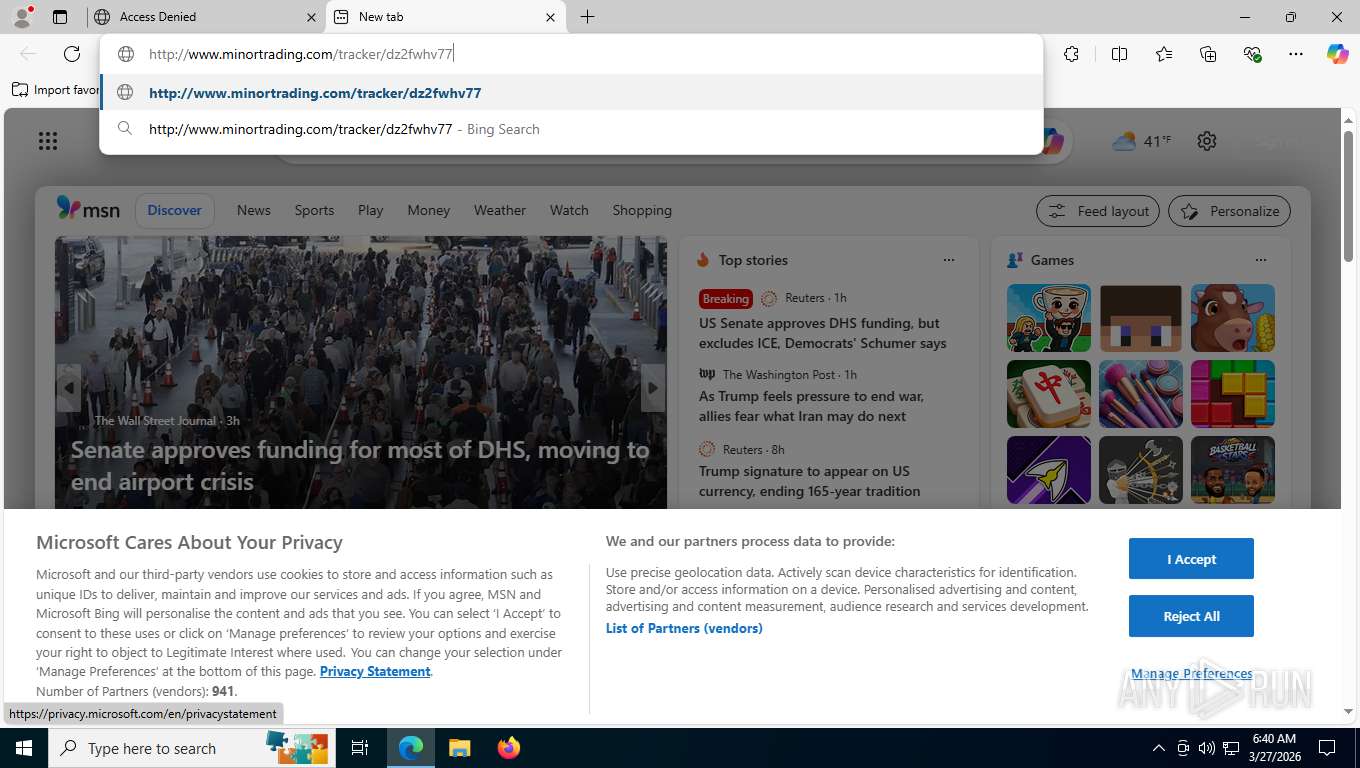The width and height of the screenshot is (1360, 768).
Task: Open the Feed layout options
Action: tap(1098, 211)
